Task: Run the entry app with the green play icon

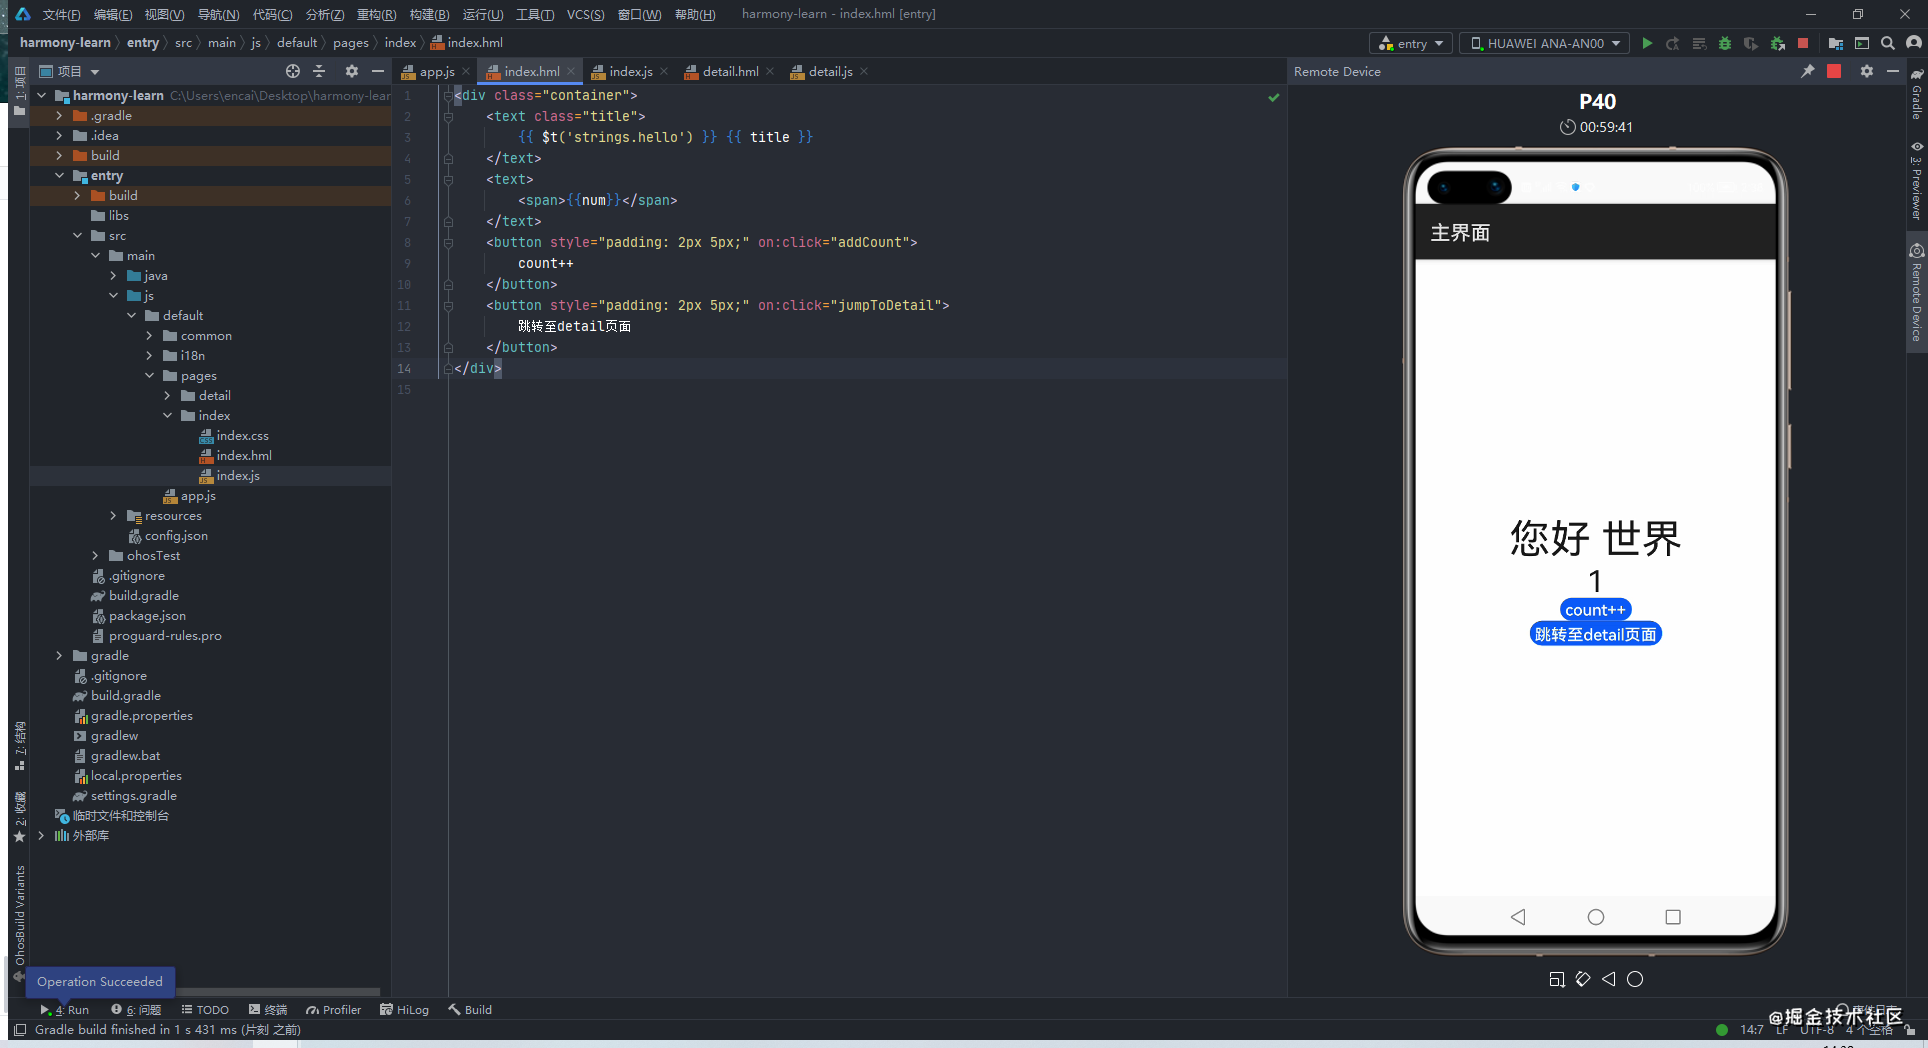Action: click(1647, 43)
